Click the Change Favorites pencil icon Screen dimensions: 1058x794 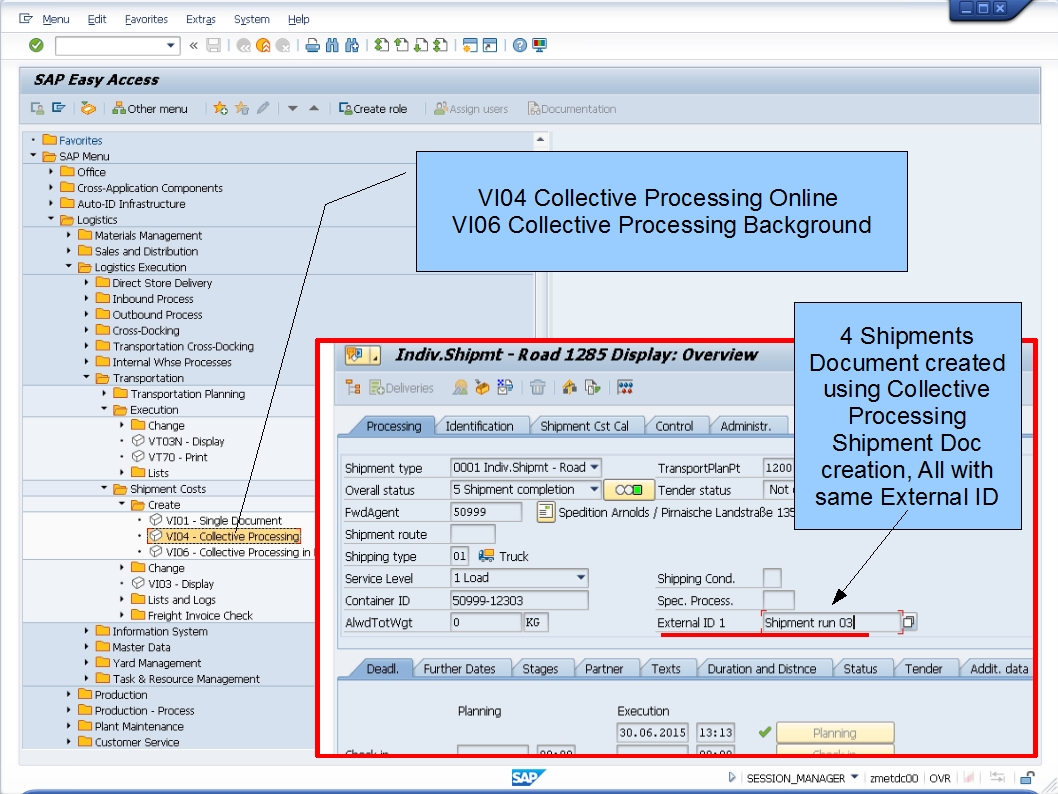click(263, 109)
